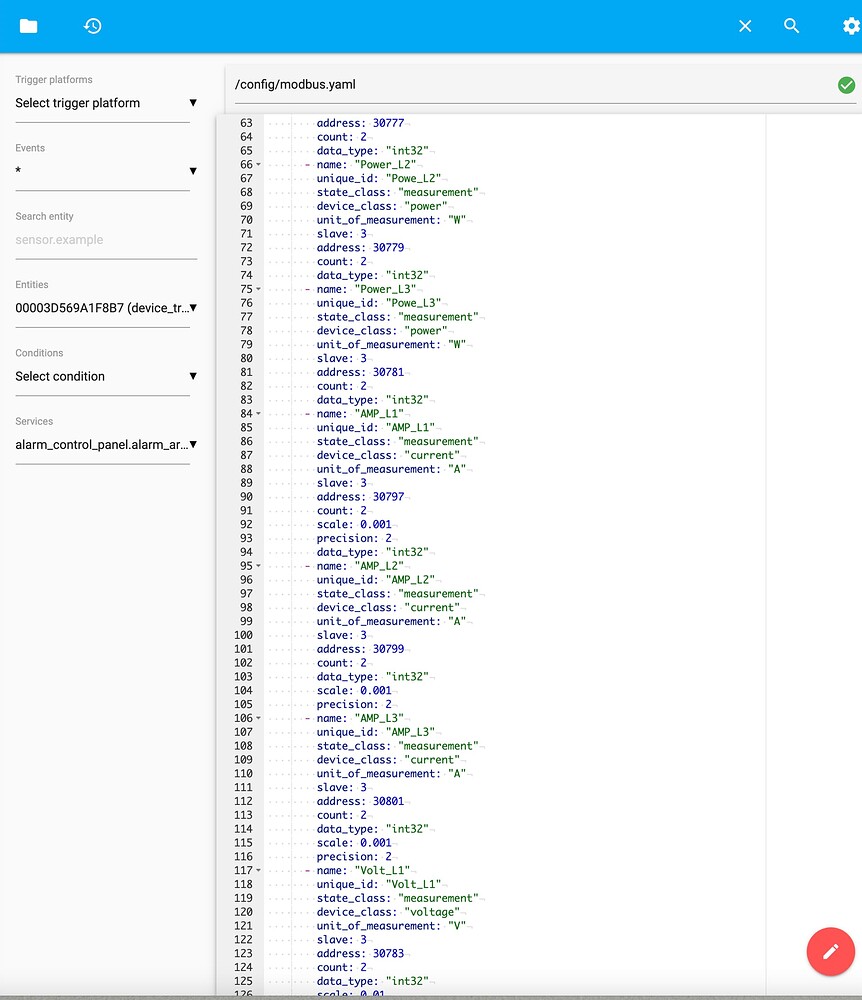Open the search tool in the toolbar

tap(791, 27)
